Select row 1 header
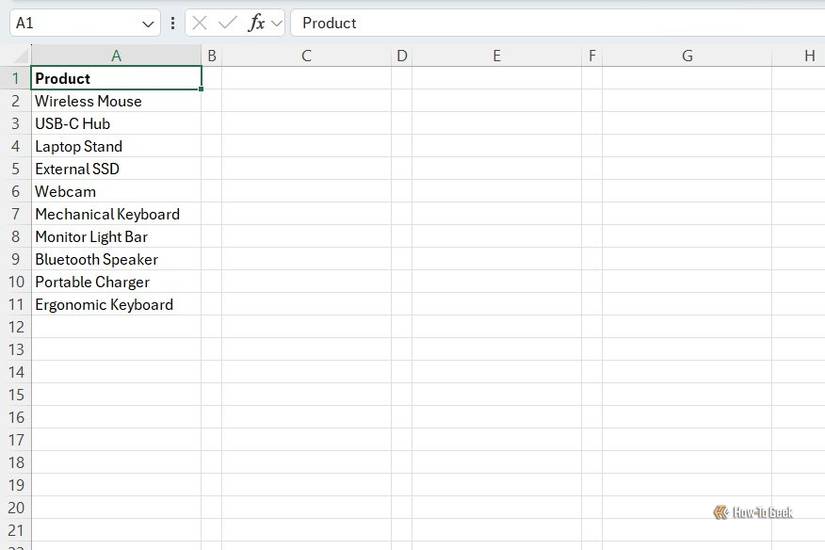Viewport: 825px width, 550px height. pyautogui.click(x=16, y=78)
